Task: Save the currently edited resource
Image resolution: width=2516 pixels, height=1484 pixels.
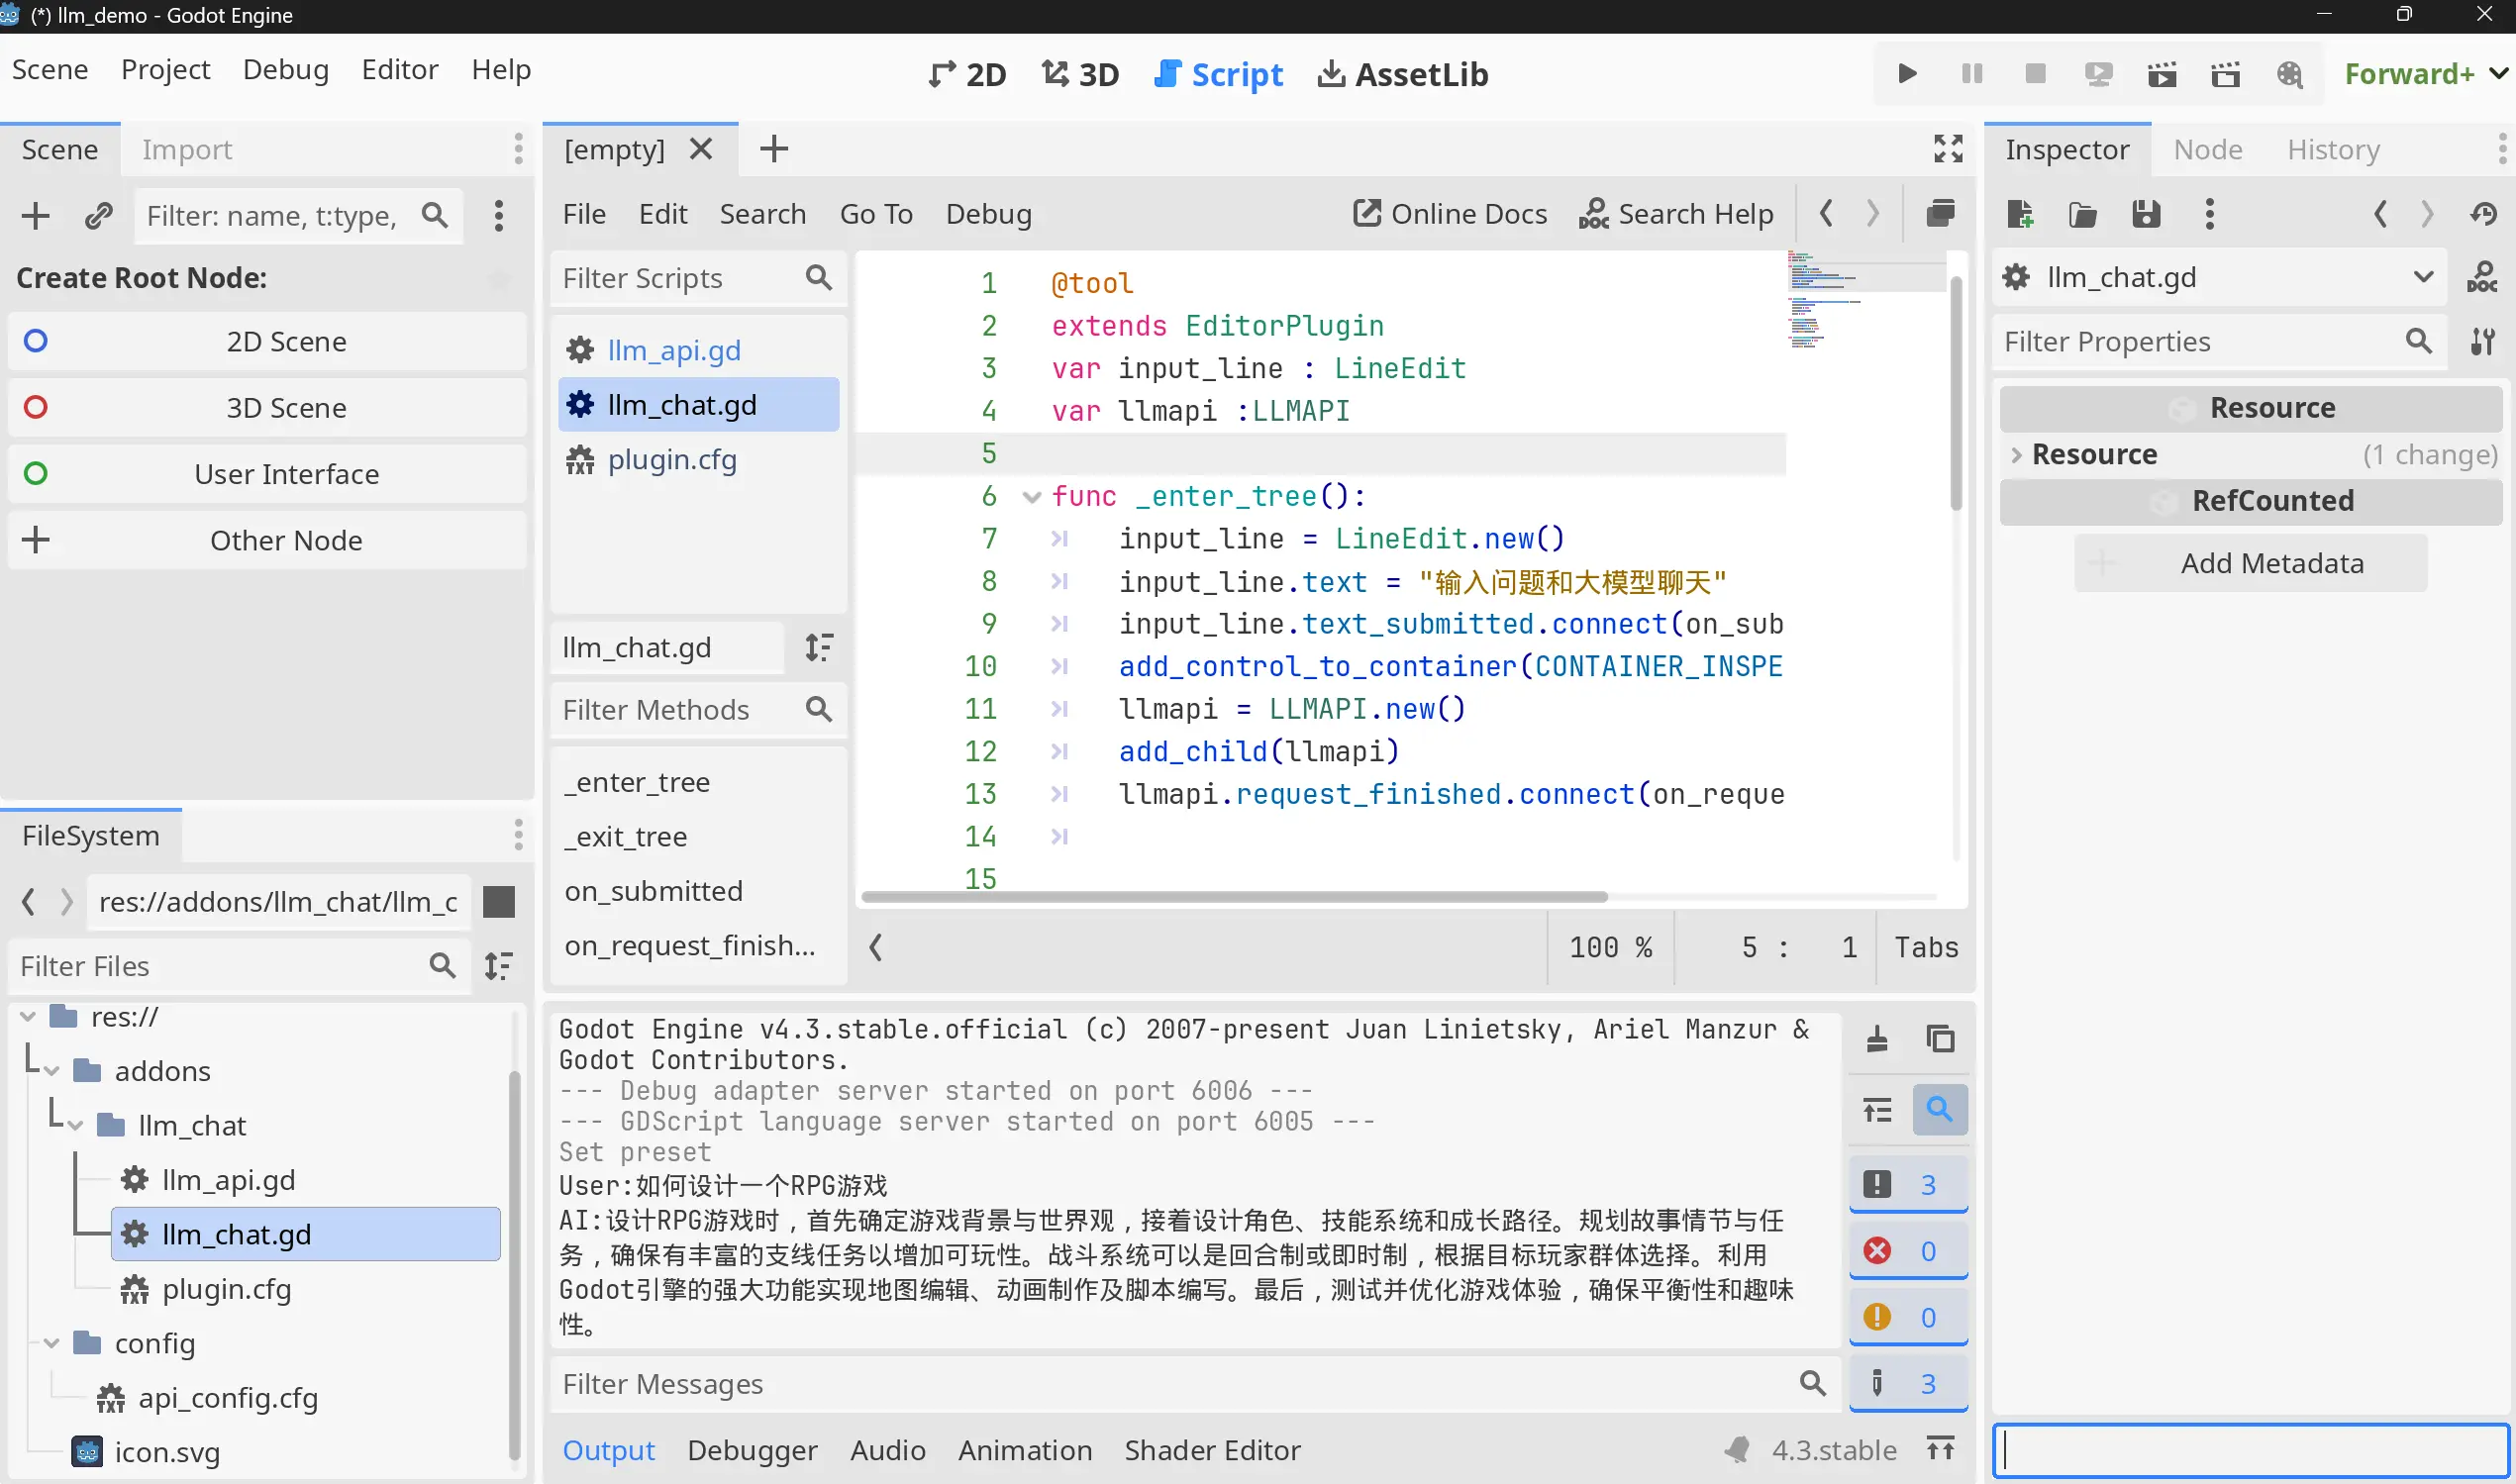Action: pos(2146,213)
